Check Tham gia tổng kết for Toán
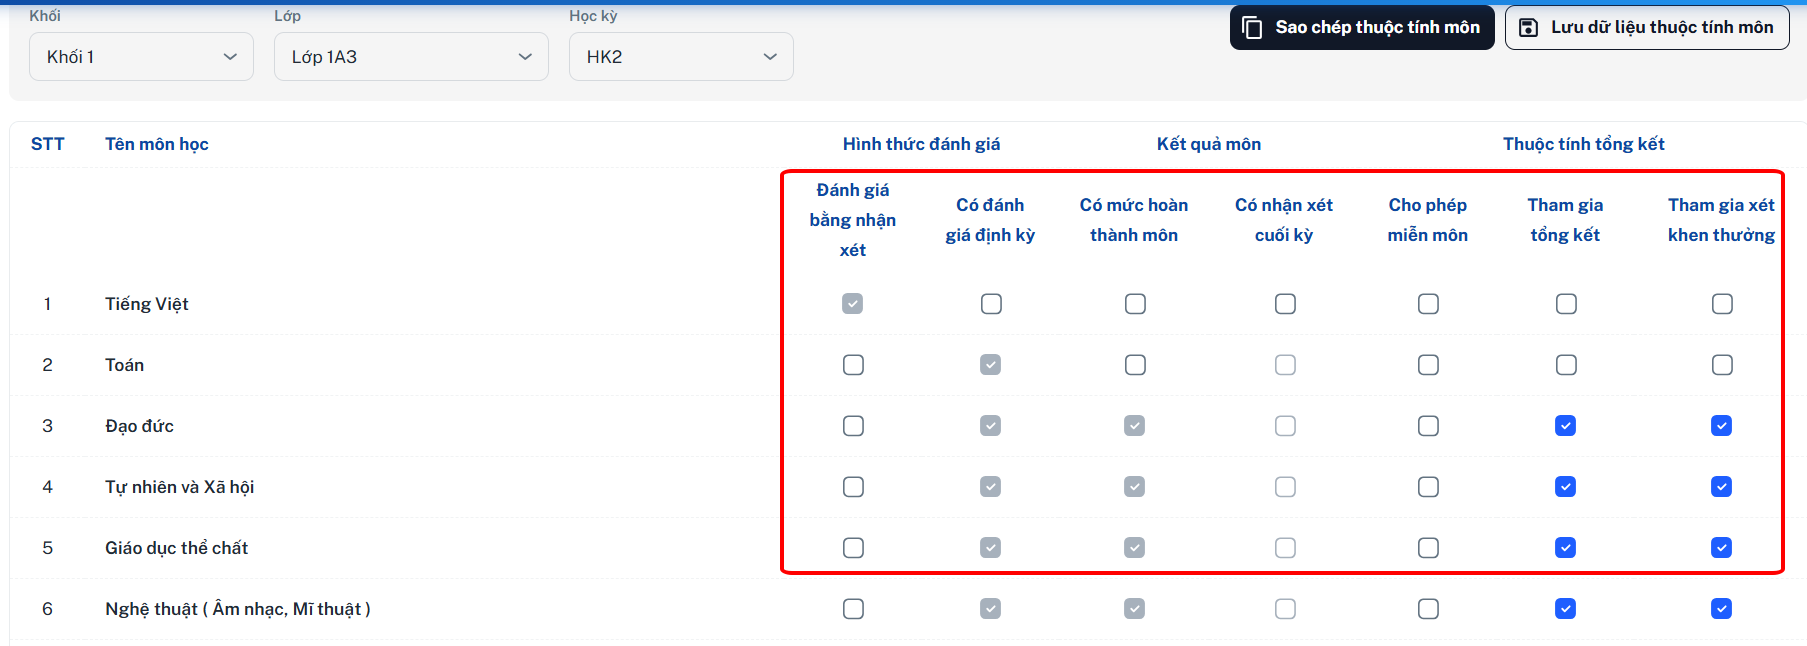 click(x=1566, y=364)
